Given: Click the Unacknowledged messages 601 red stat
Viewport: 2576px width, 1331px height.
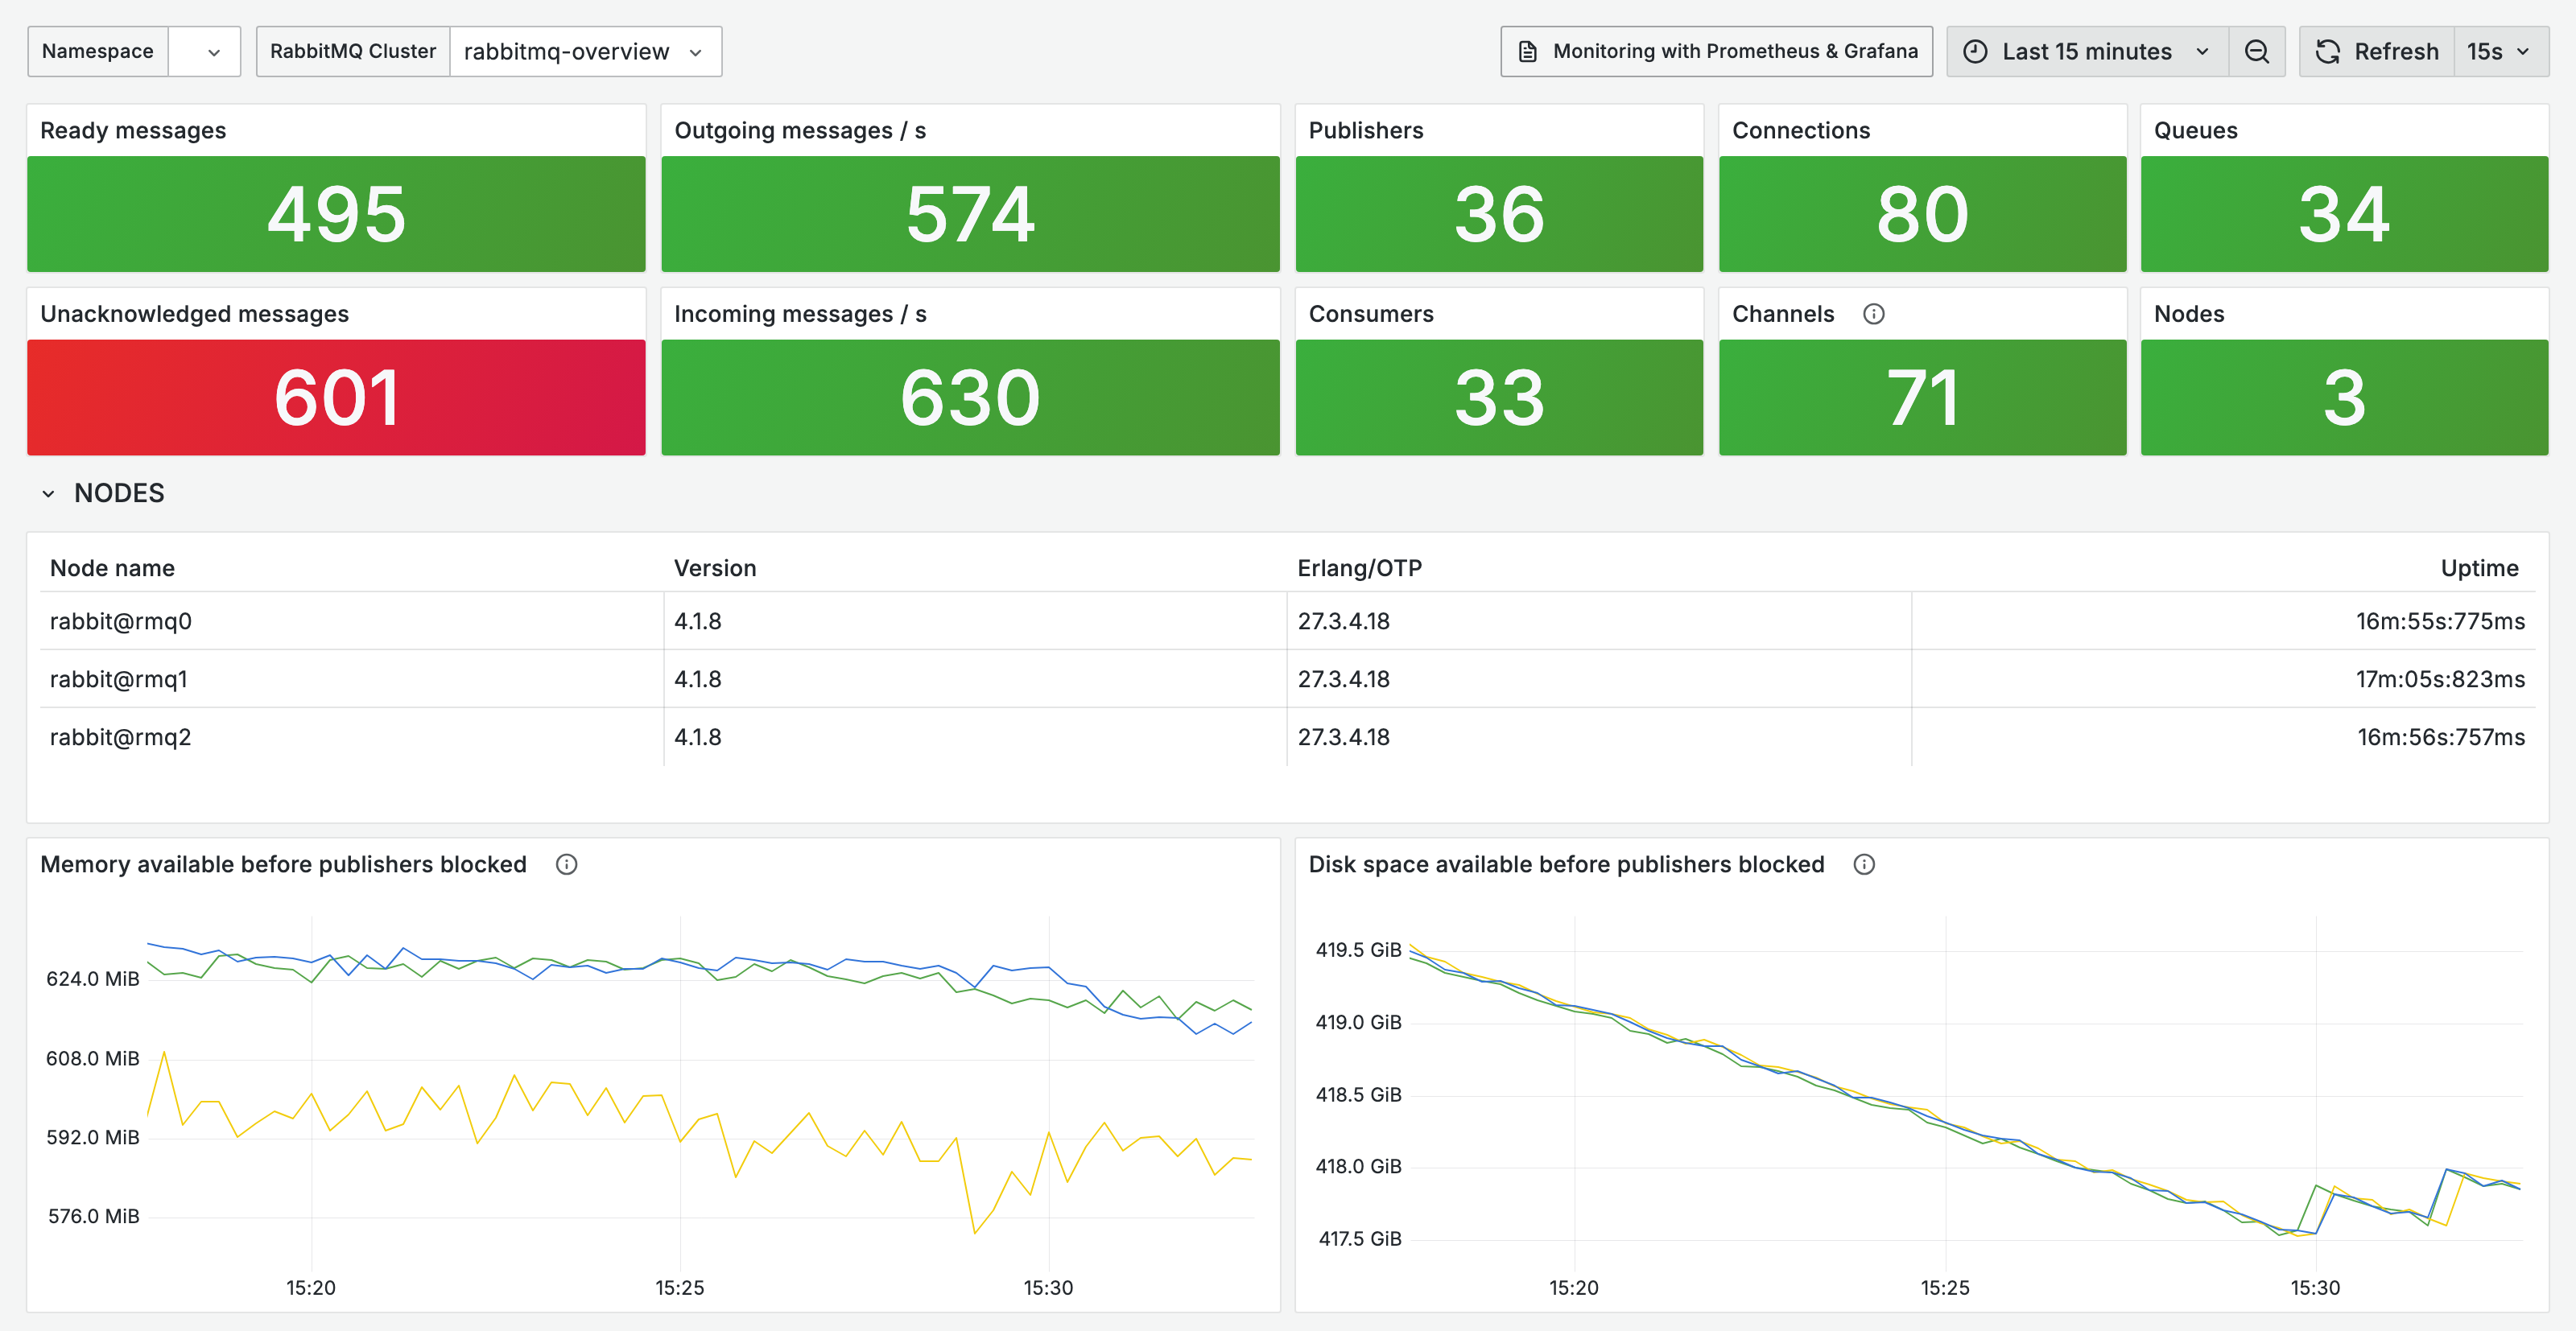Looking at the screenshot, I should point(336,397).
